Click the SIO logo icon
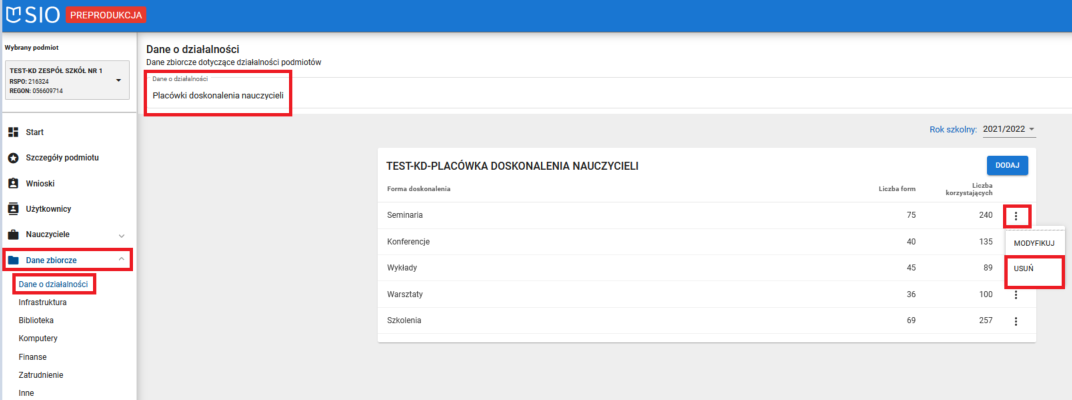The height and width of the screenshot is (400, 1072). (x=14, y=15)
